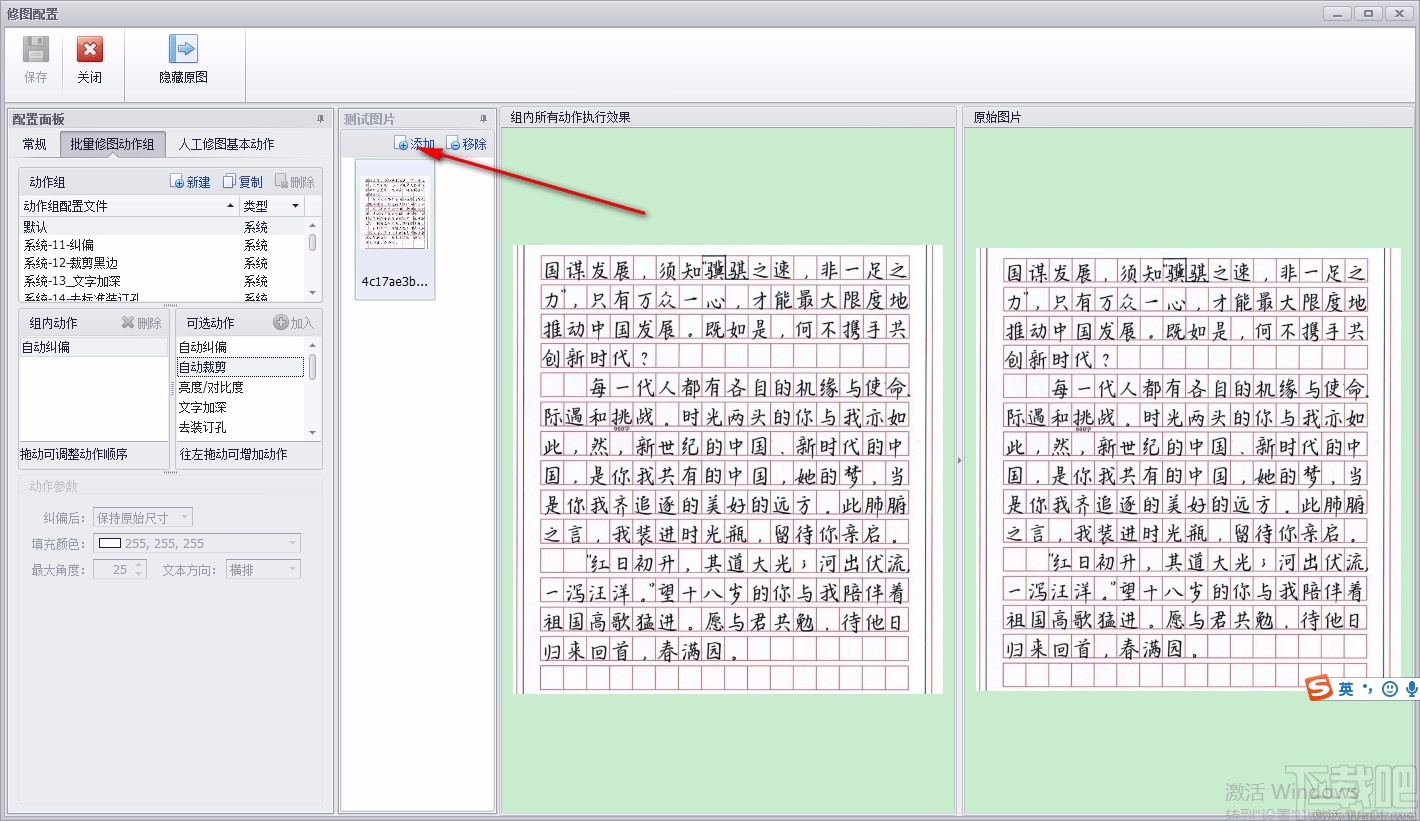1420x821 pixels.
Task: Open the 类型 column filter dropdown
Action: [295, 206]
